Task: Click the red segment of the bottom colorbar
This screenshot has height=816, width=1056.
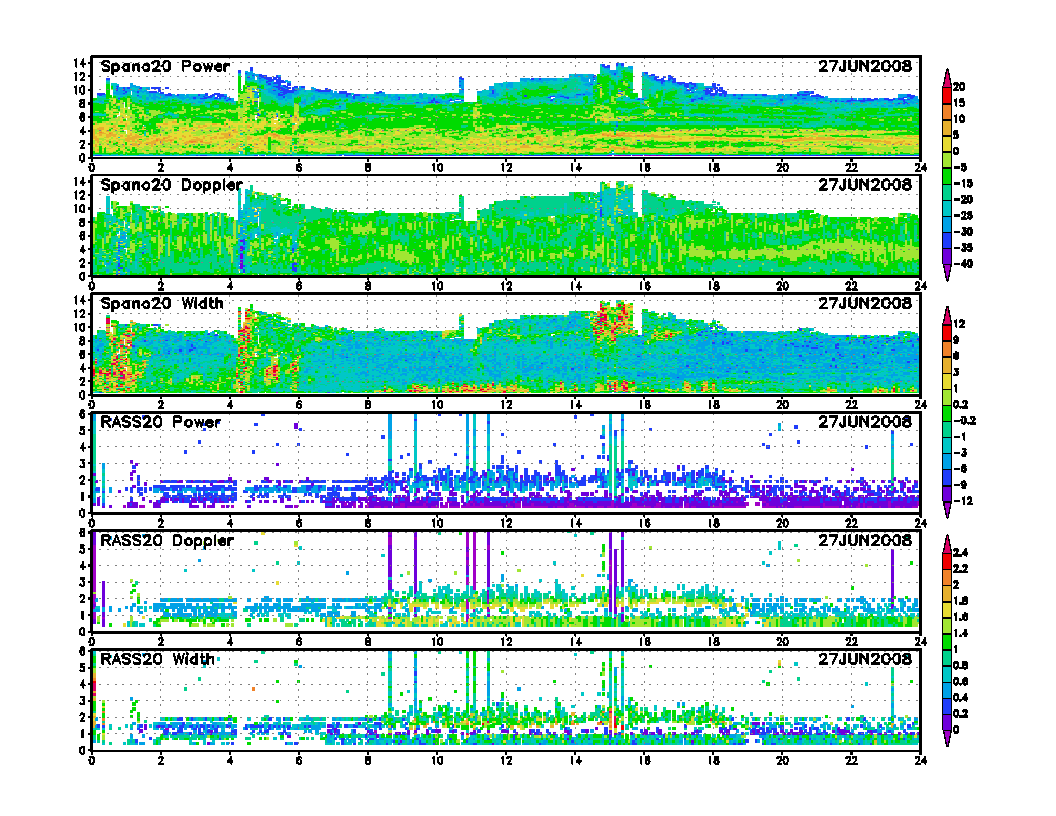Action: coord(946,560)
